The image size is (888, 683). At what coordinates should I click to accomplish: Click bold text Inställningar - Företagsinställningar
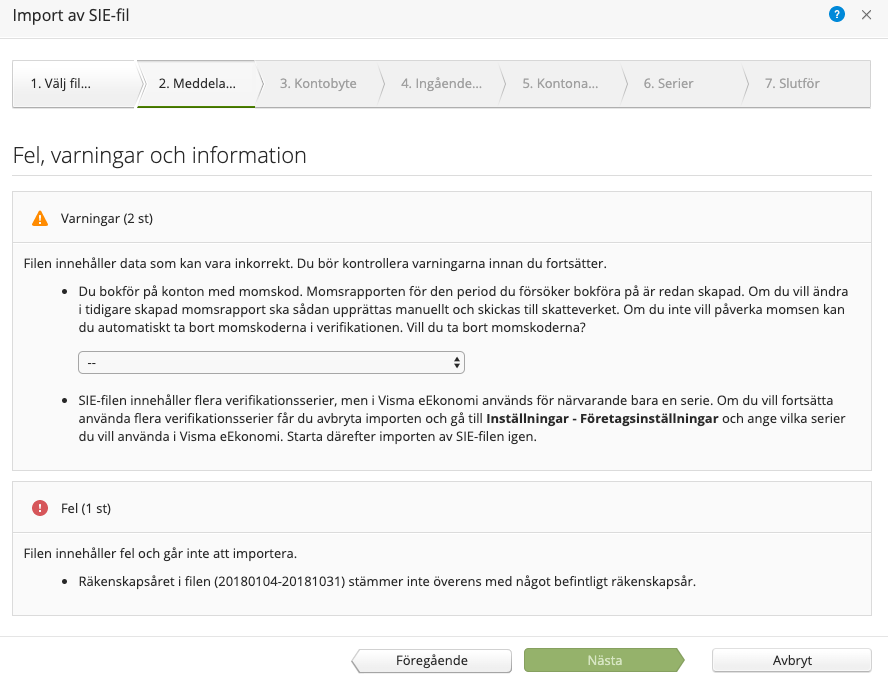(602, 419)
